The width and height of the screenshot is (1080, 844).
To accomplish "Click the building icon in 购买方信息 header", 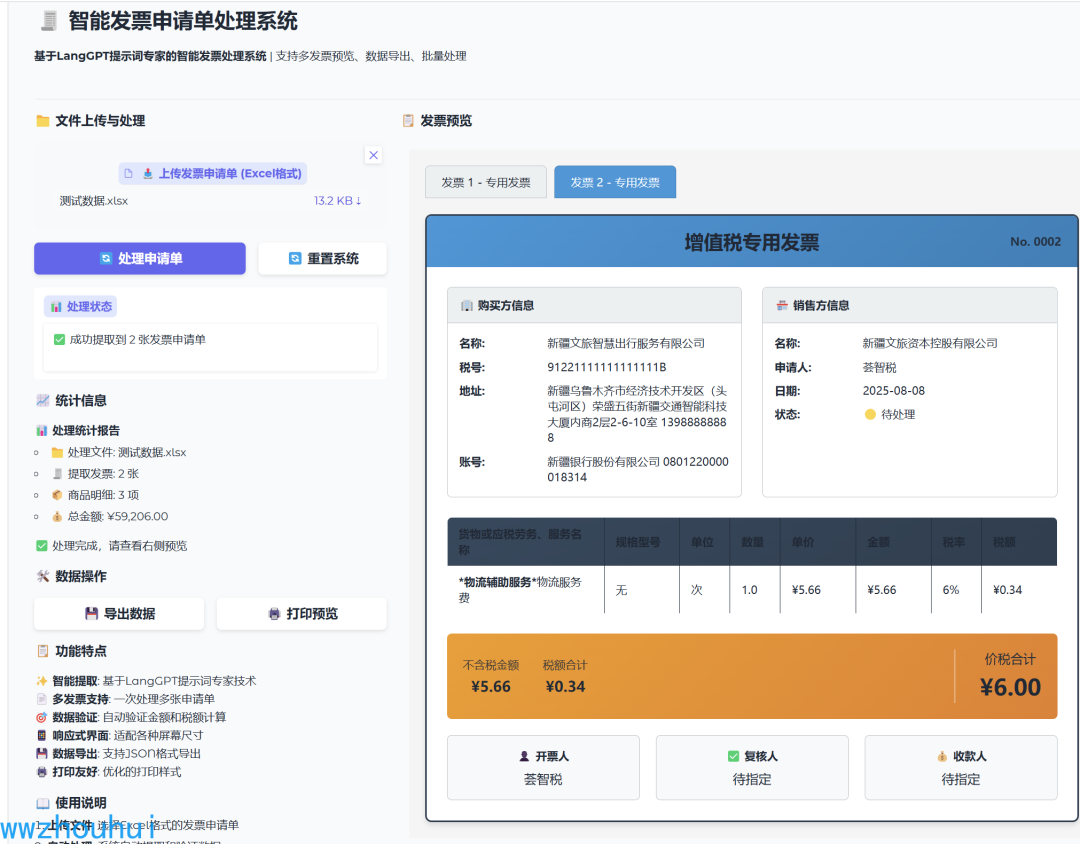I will click(x=466, y=306).
